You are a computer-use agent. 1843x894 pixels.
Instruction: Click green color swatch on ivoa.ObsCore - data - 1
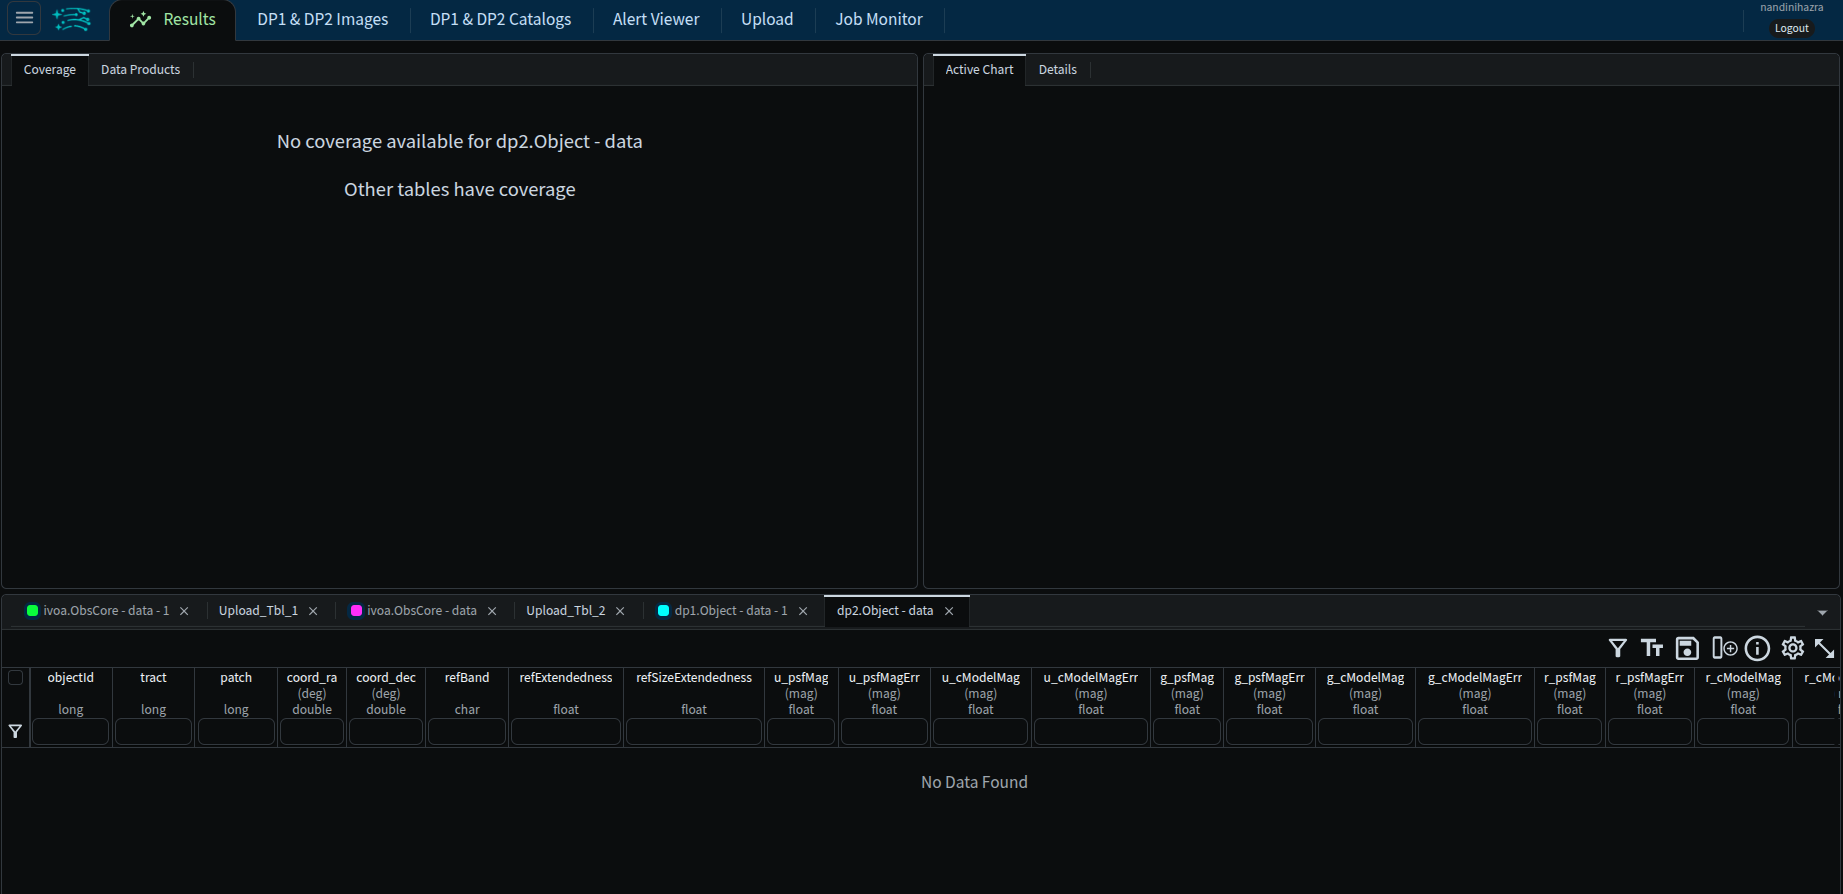click(x=32, y=611)
